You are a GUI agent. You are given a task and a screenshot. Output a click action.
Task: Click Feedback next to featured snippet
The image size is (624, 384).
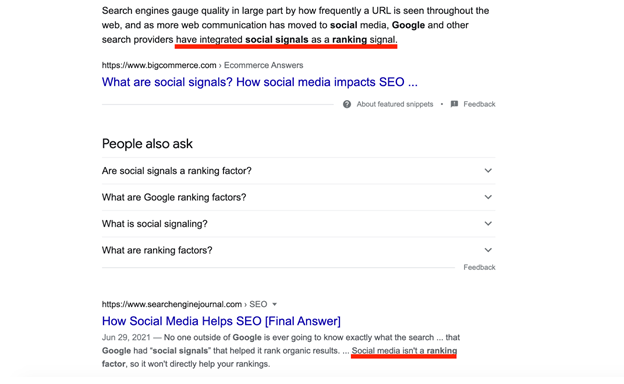479,104
